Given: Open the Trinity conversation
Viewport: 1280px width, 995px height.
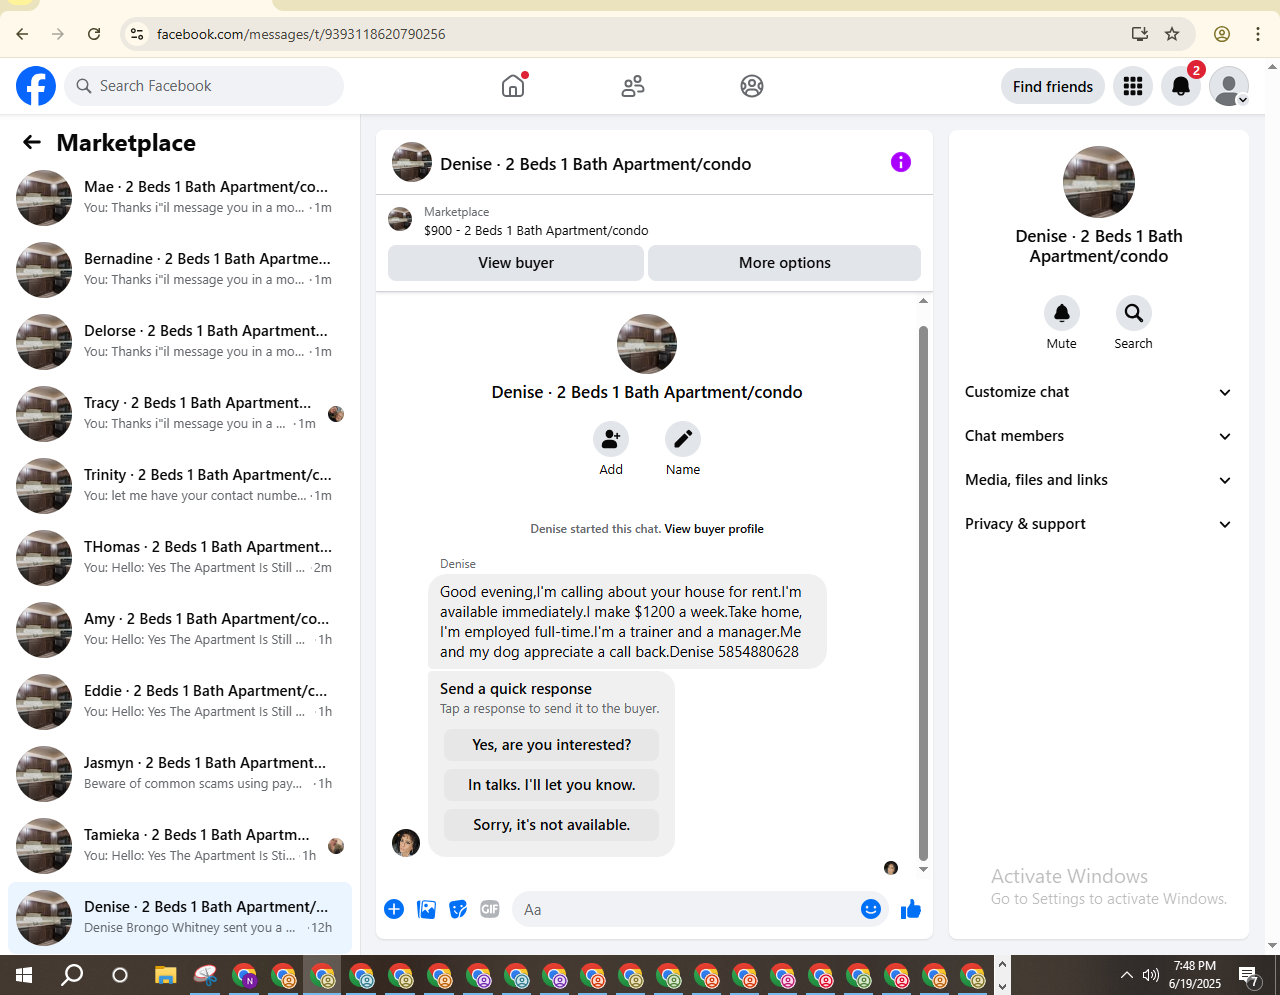Looking at the screenshot, I should [x=180, y=486].
